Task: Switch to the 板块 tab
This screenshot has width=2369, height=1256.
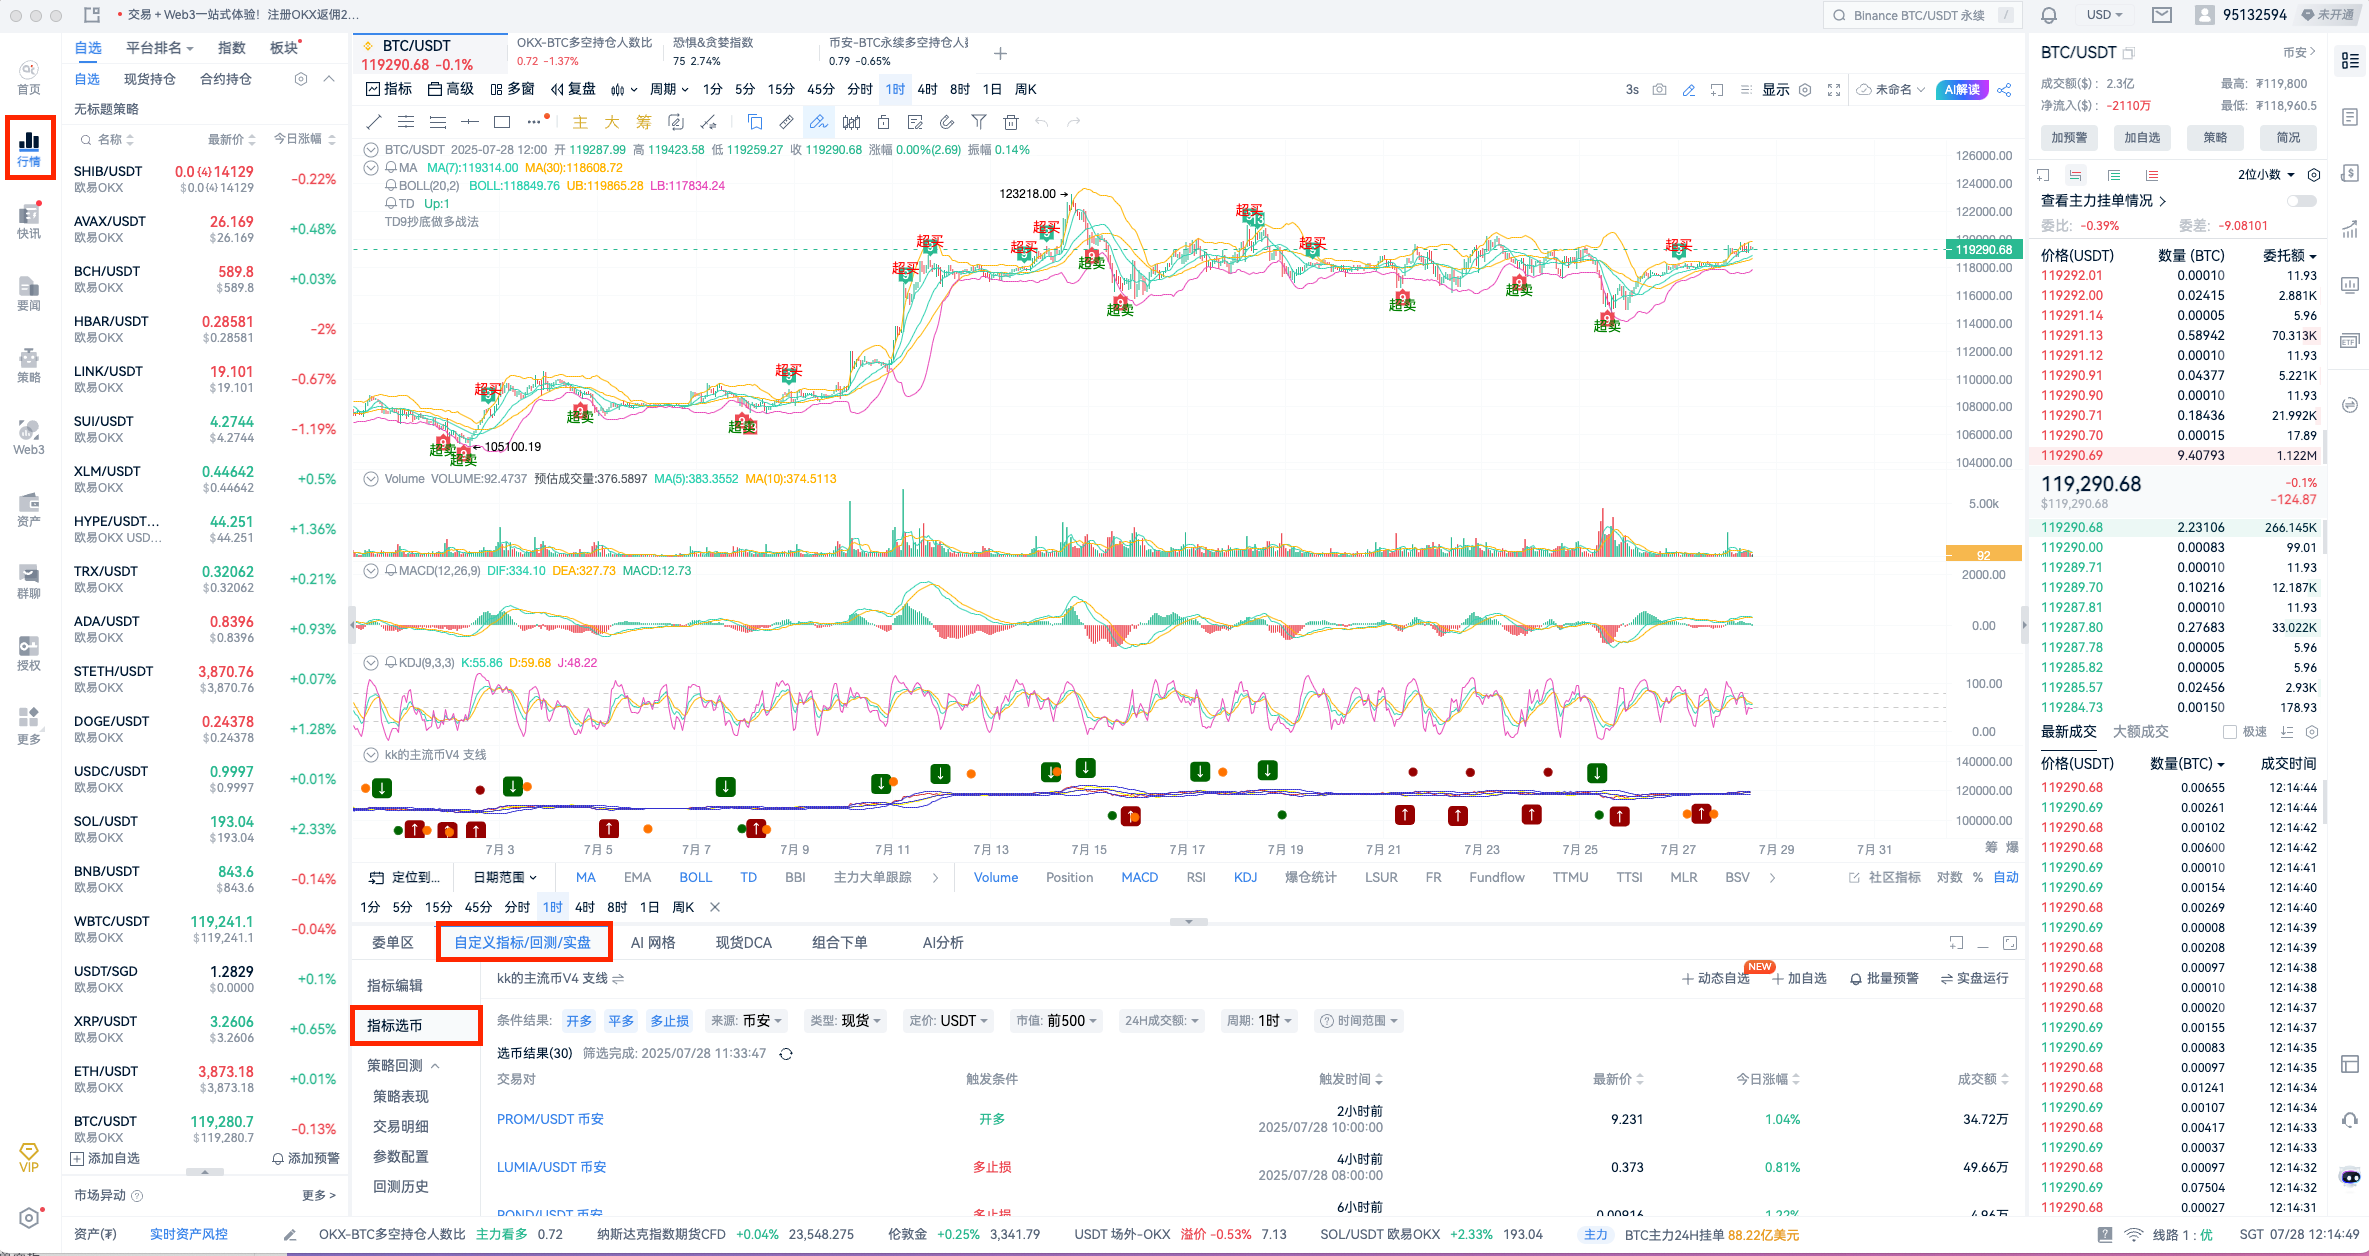Action: point(284,48)
